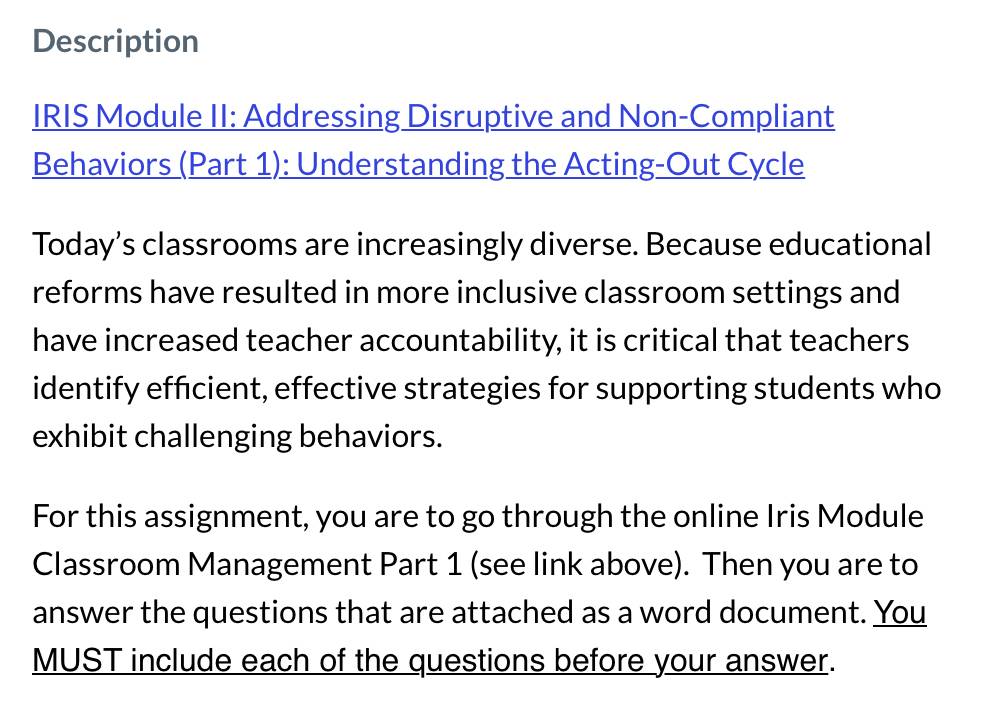Click the underlined phrase 'questions before your answer'

click(x=618, y=660)
